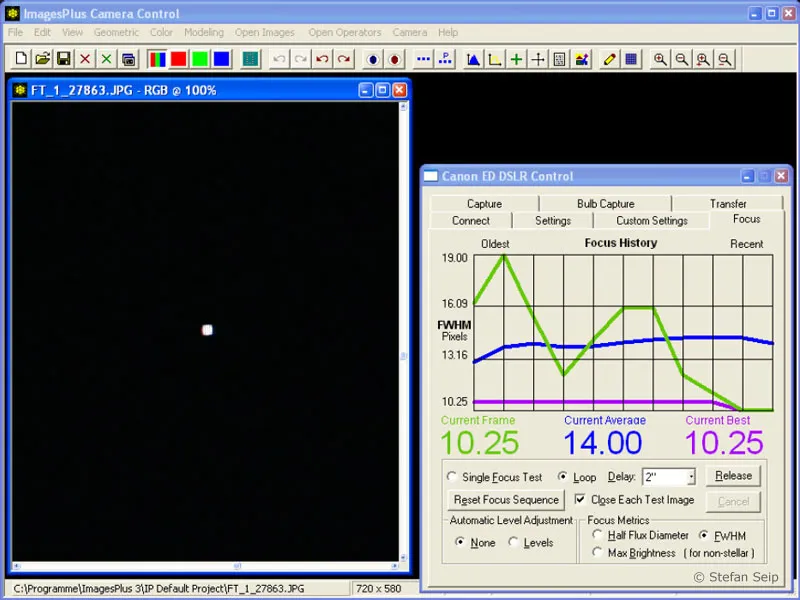
Task: Click the first zoom in magnifier
Action: click(660, 59)
